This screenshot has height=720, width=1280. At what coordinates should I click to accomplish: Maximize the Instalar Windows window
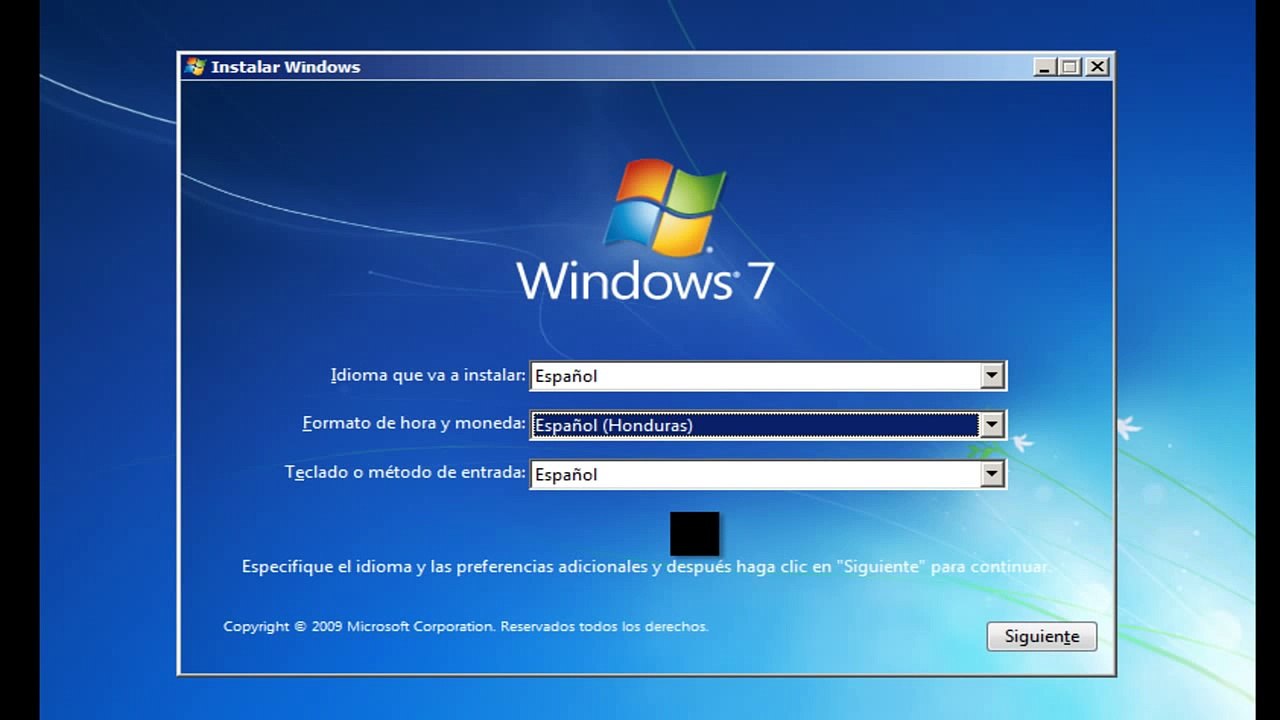point(1070,67)
